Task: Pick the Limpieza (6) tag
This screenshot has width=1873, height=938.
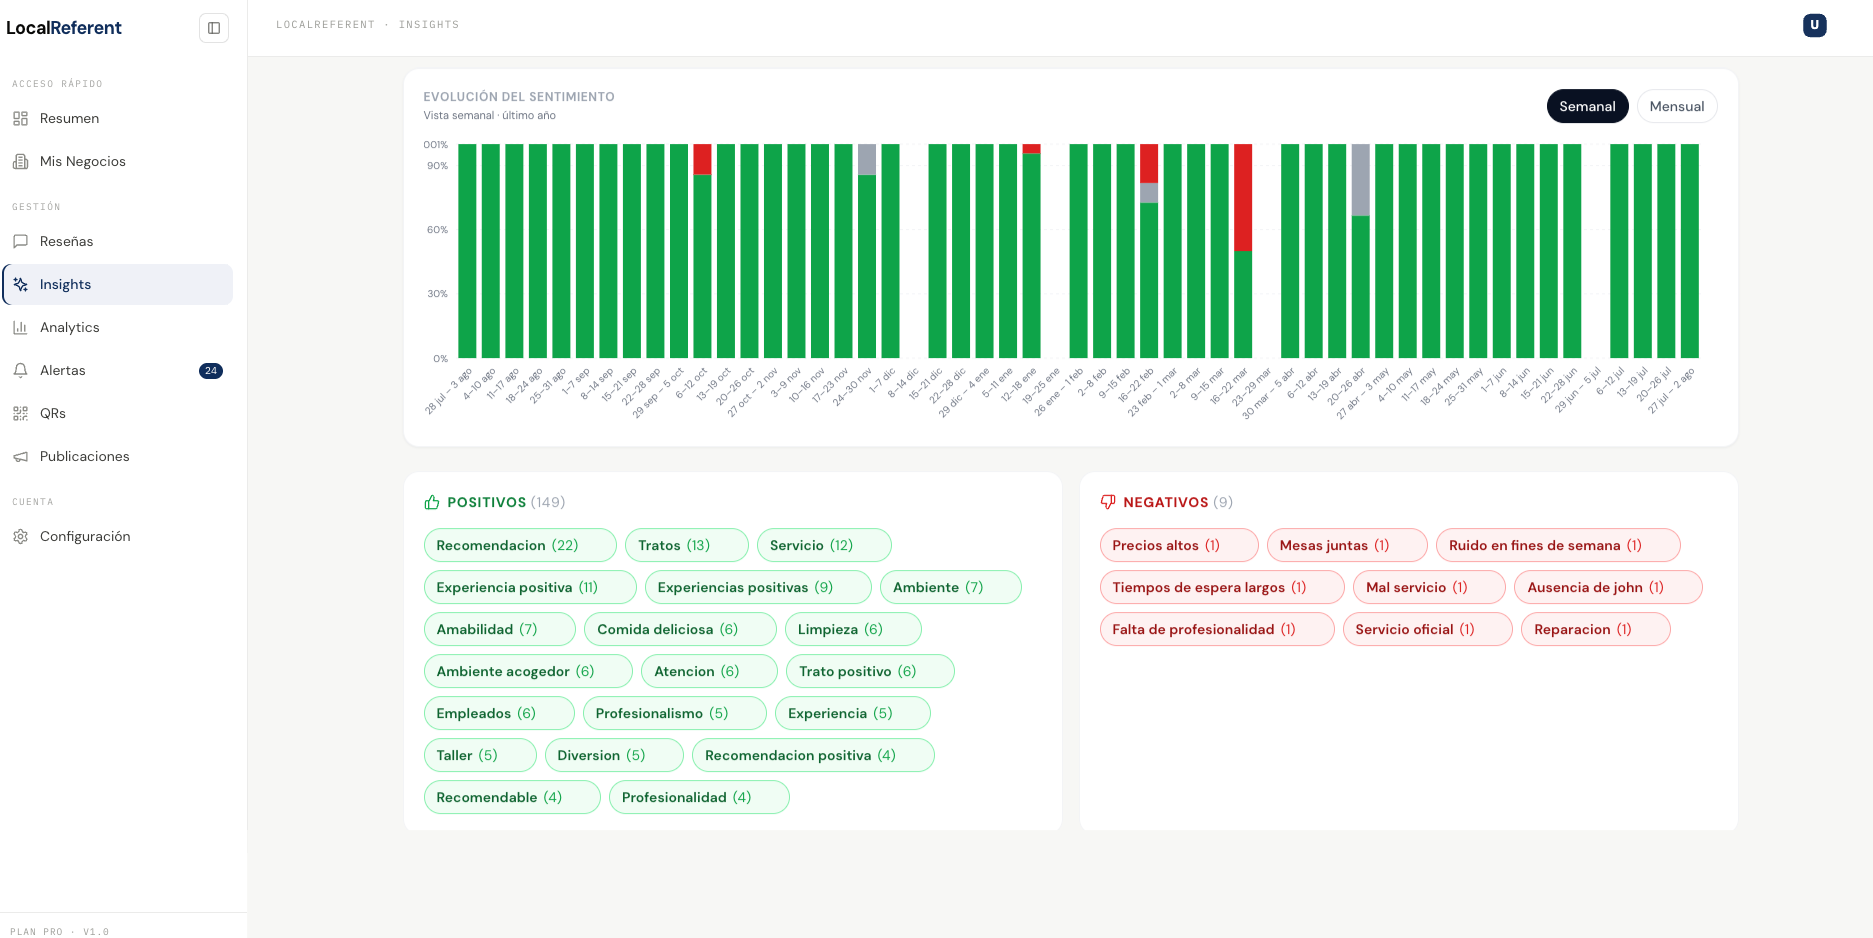Action: point(853,629)
